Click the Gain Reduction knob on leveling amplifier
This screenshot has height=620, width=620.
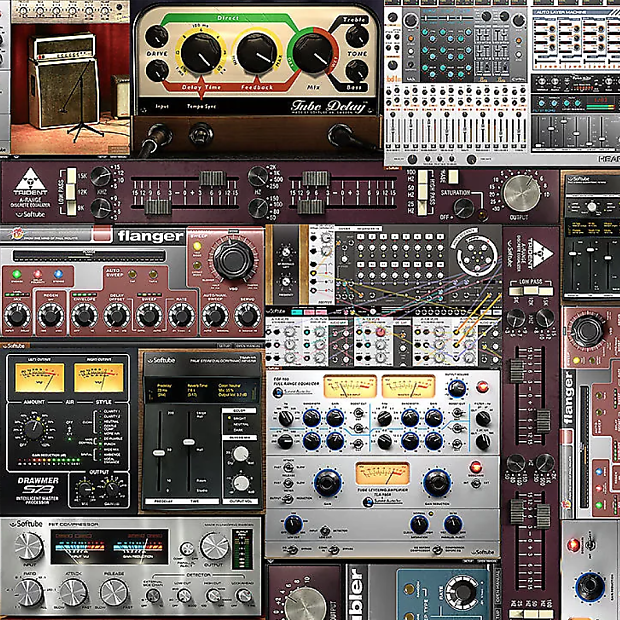click(437, 483)
